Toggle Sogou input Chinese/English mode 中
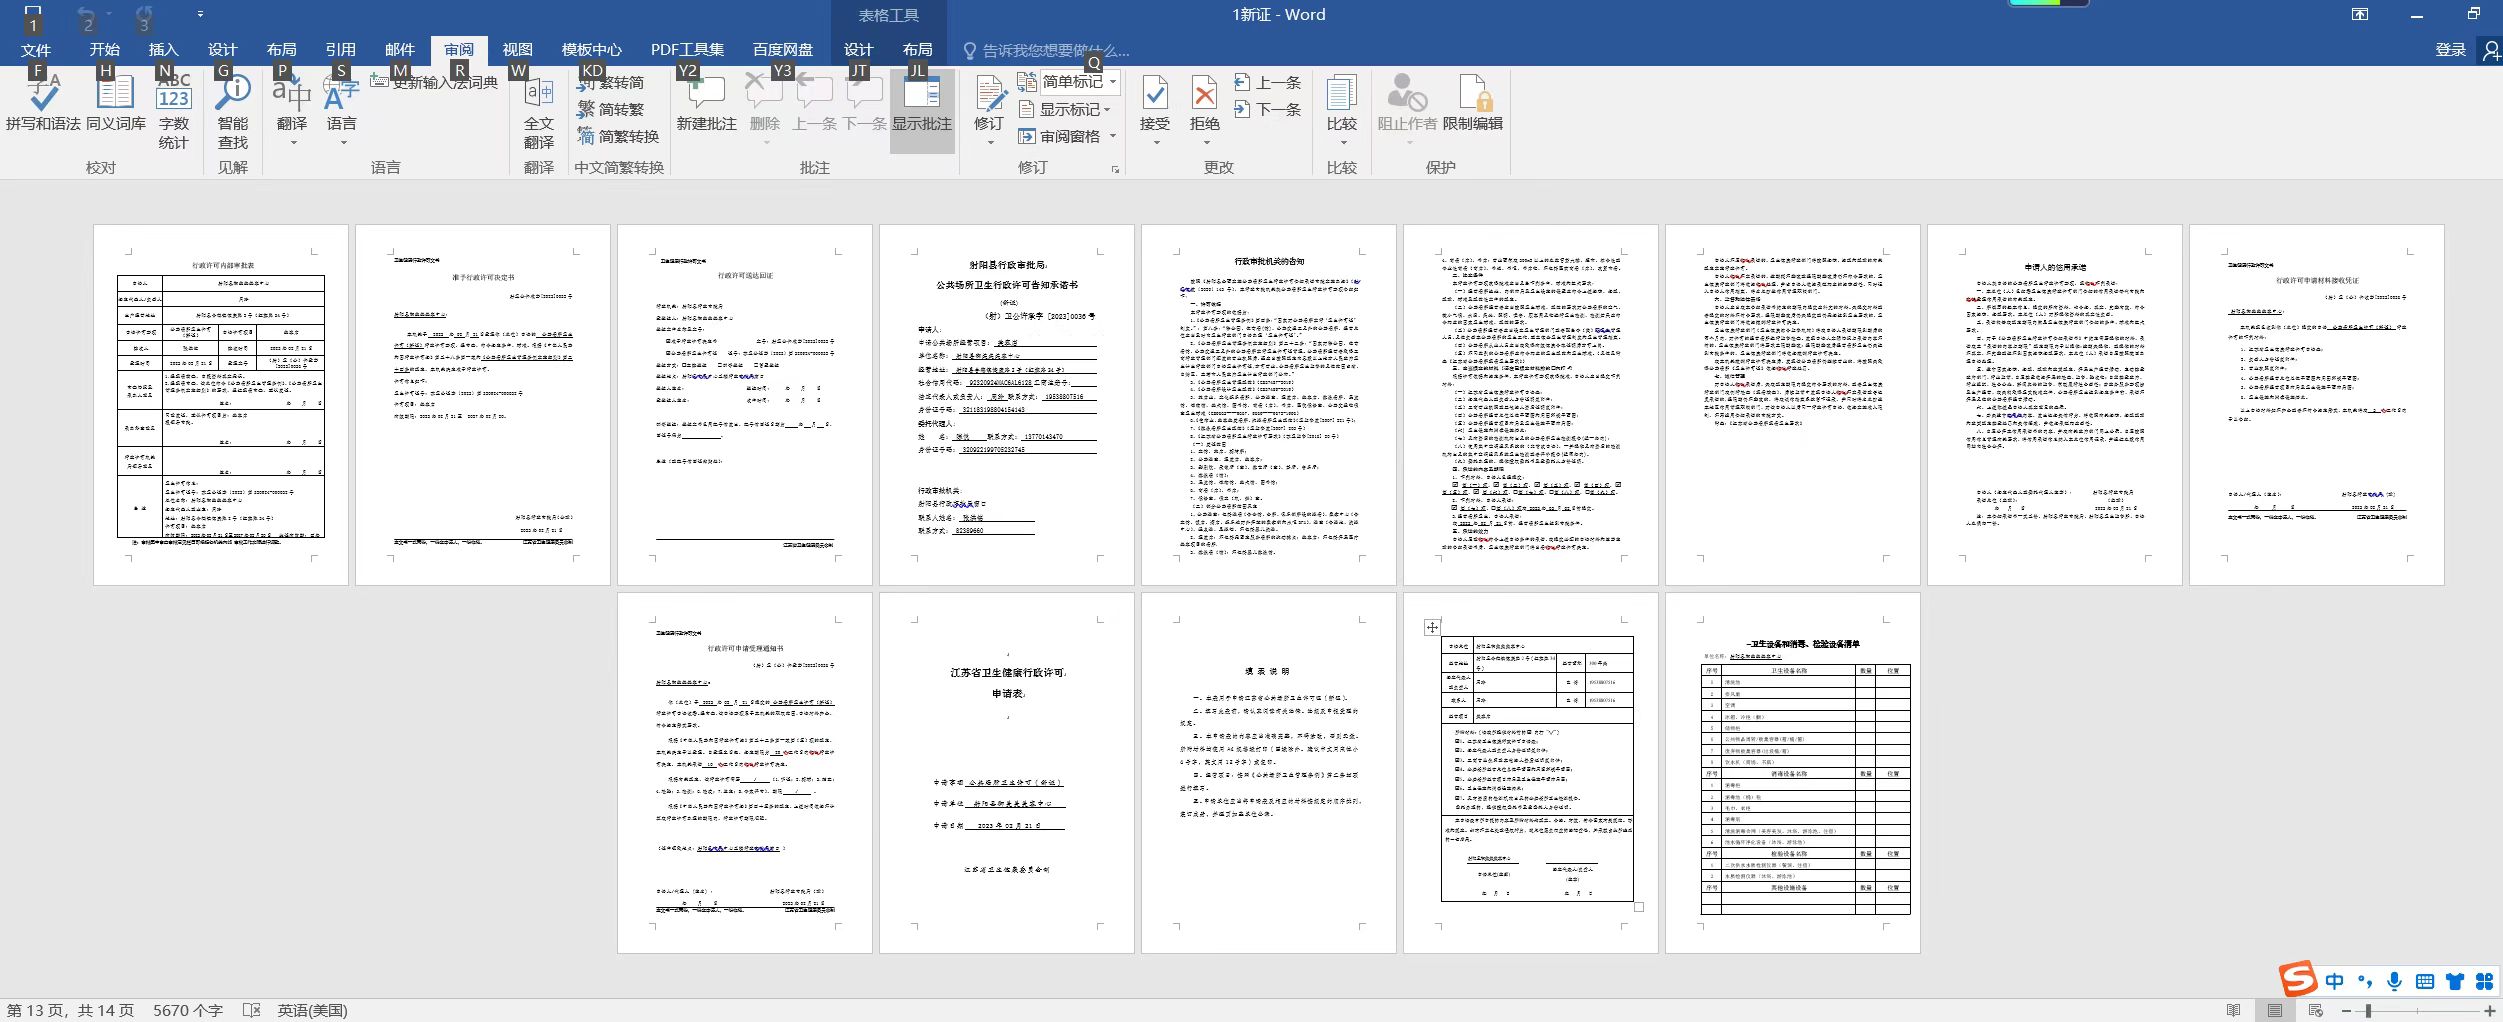The height and width of the screenshot is (1022, 2503). point(2334,981)
